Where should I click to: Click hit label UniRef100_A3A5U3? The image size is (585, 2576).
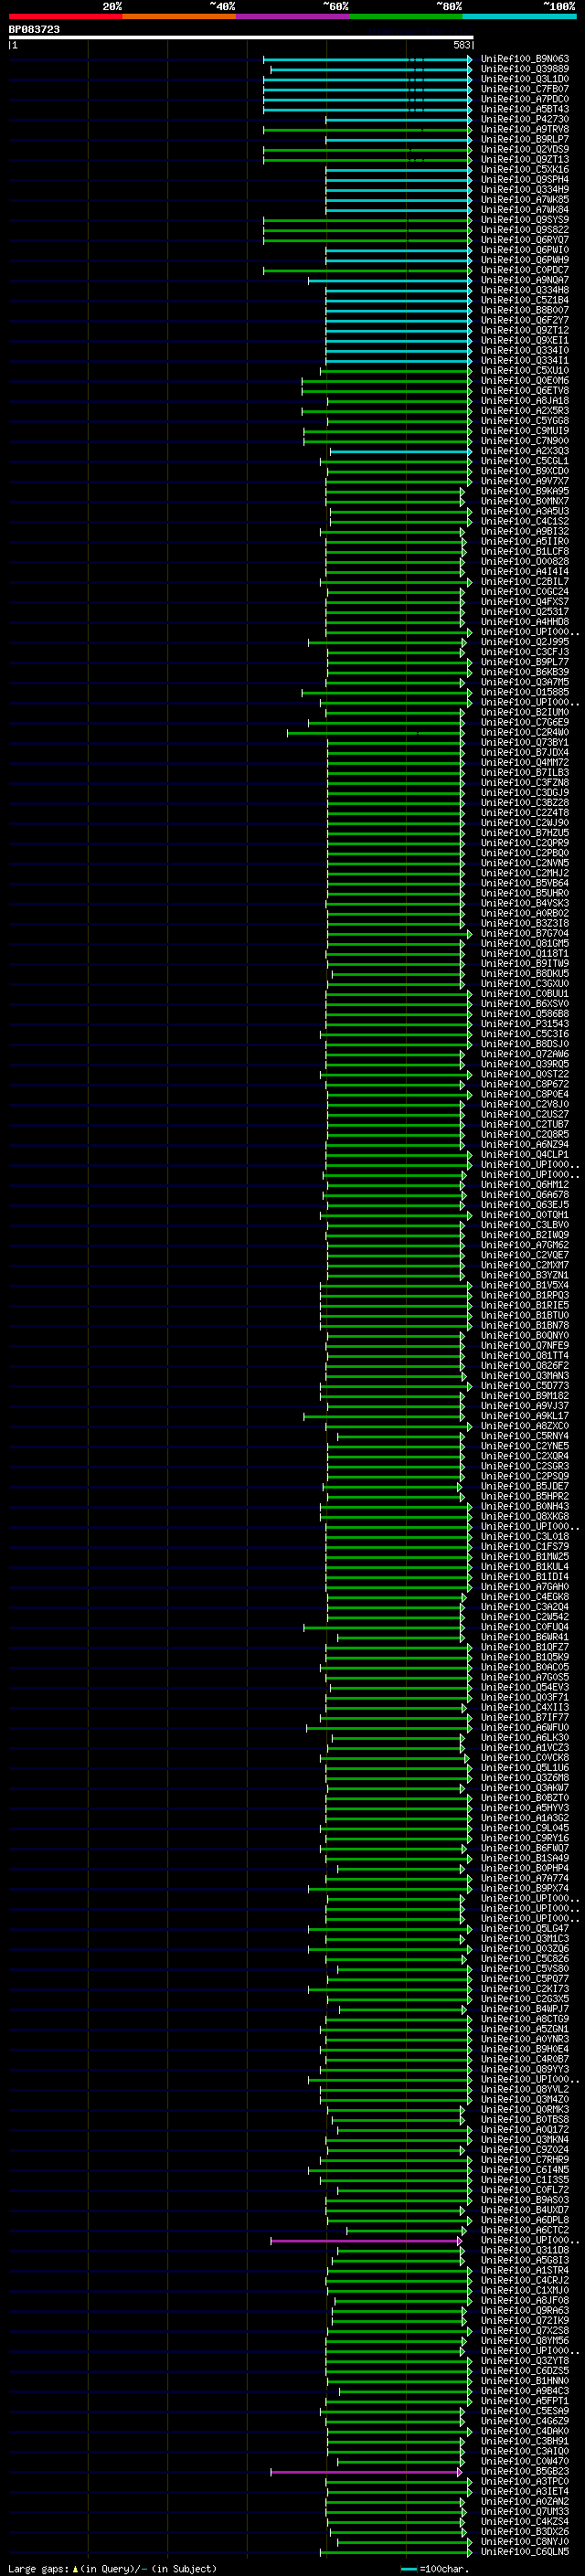[525, 511]
